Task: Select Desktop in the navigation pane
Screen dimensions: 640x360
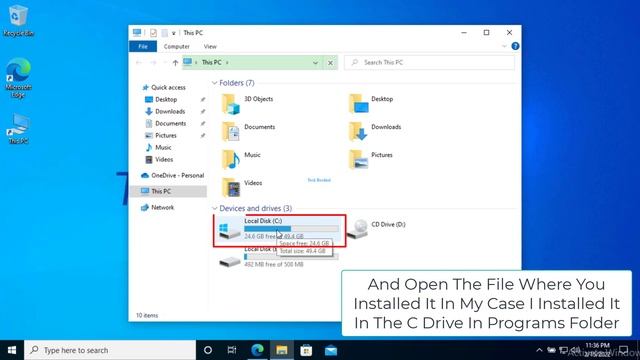Action: pos(166,100)
